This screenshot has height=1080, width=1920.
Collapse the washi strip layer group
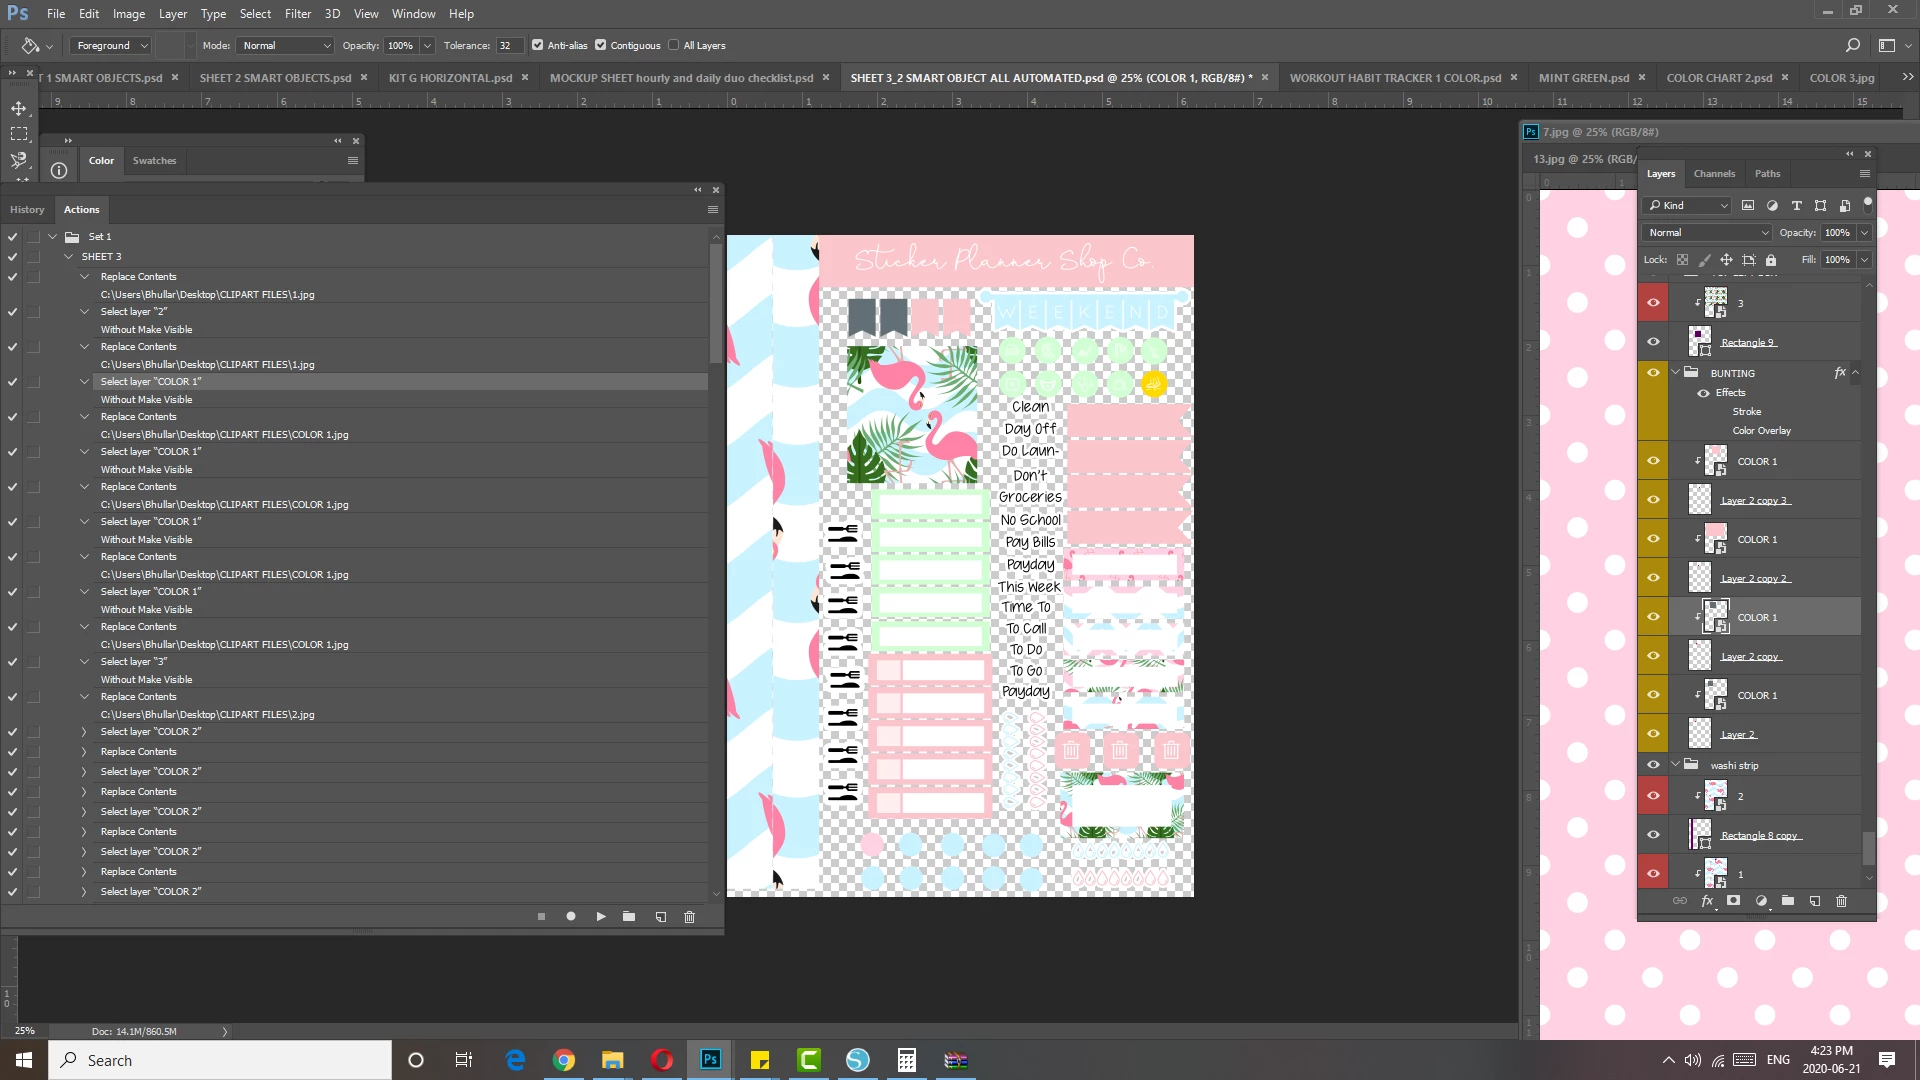[1676, 765]
